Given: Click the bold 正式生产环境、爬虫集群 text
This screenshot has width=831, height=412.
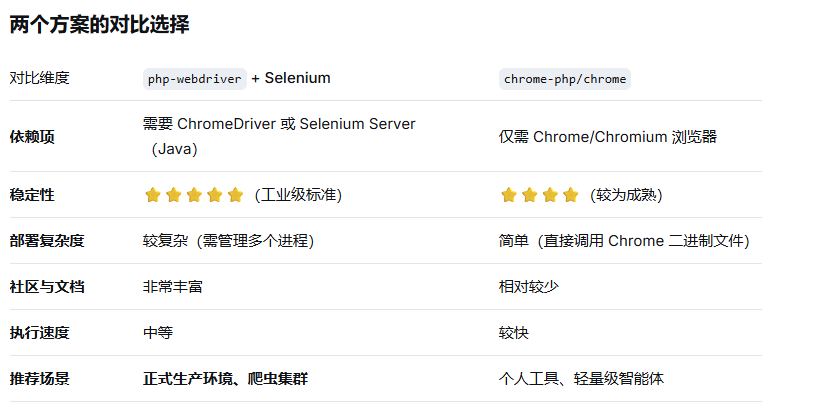Looking at the screenshot, I should pyautogui.click(x=225, y=379).
